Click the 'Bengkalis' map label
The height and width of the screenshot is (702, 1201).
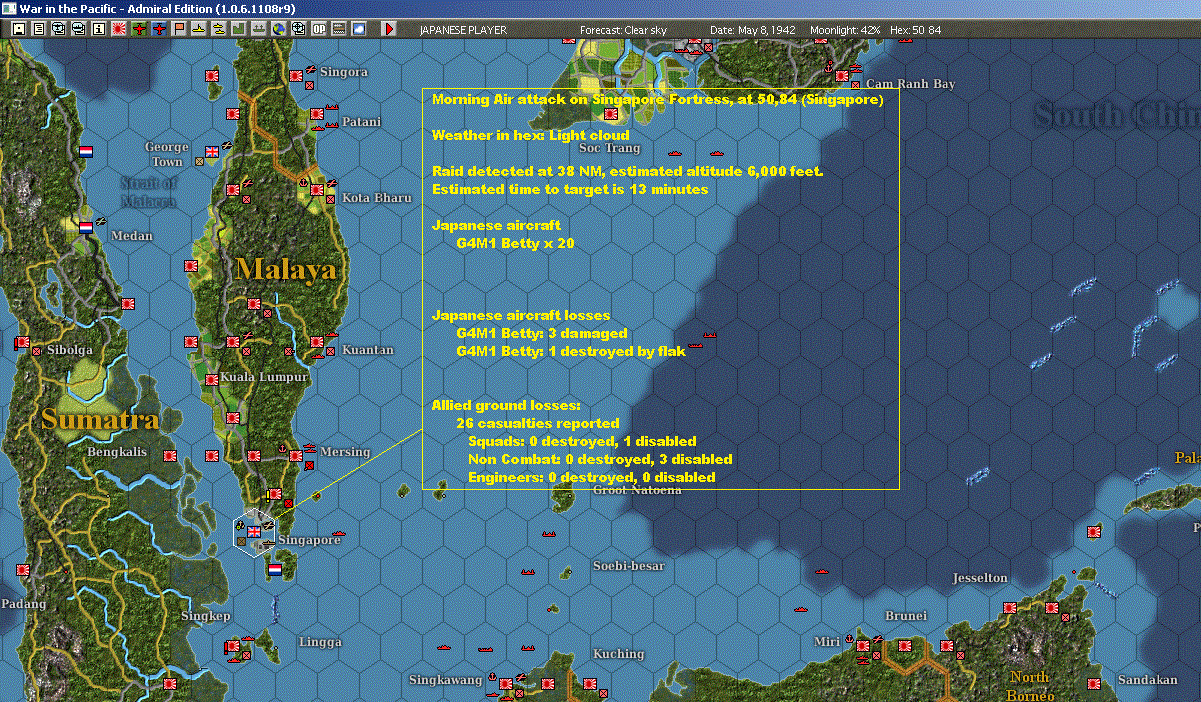(117, 452)
